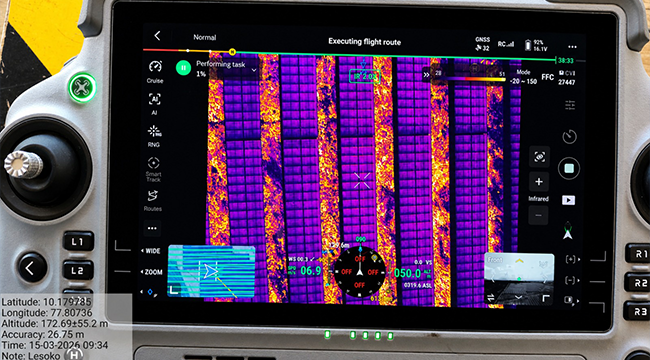Image resolution: width=650 pixels, height=360 pixels.
Task: Open the map thumbnail view
Action: pos(211,272)
